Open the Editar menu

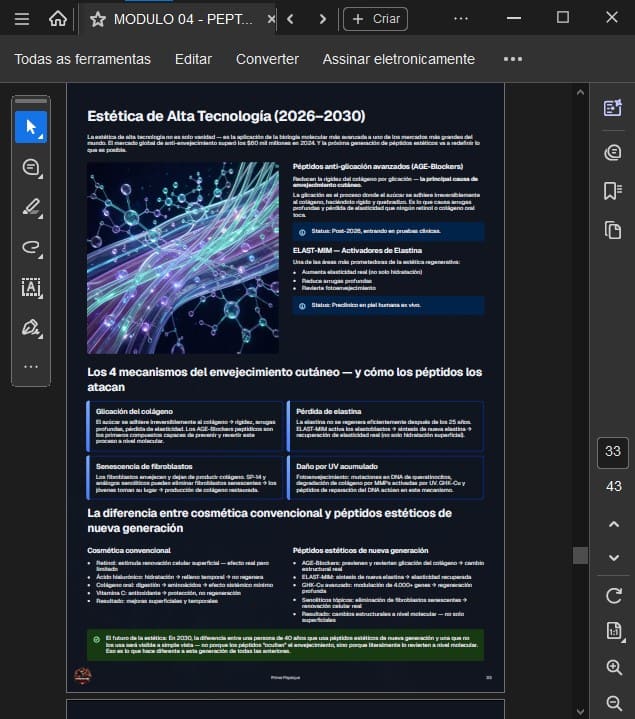[193, 59]
